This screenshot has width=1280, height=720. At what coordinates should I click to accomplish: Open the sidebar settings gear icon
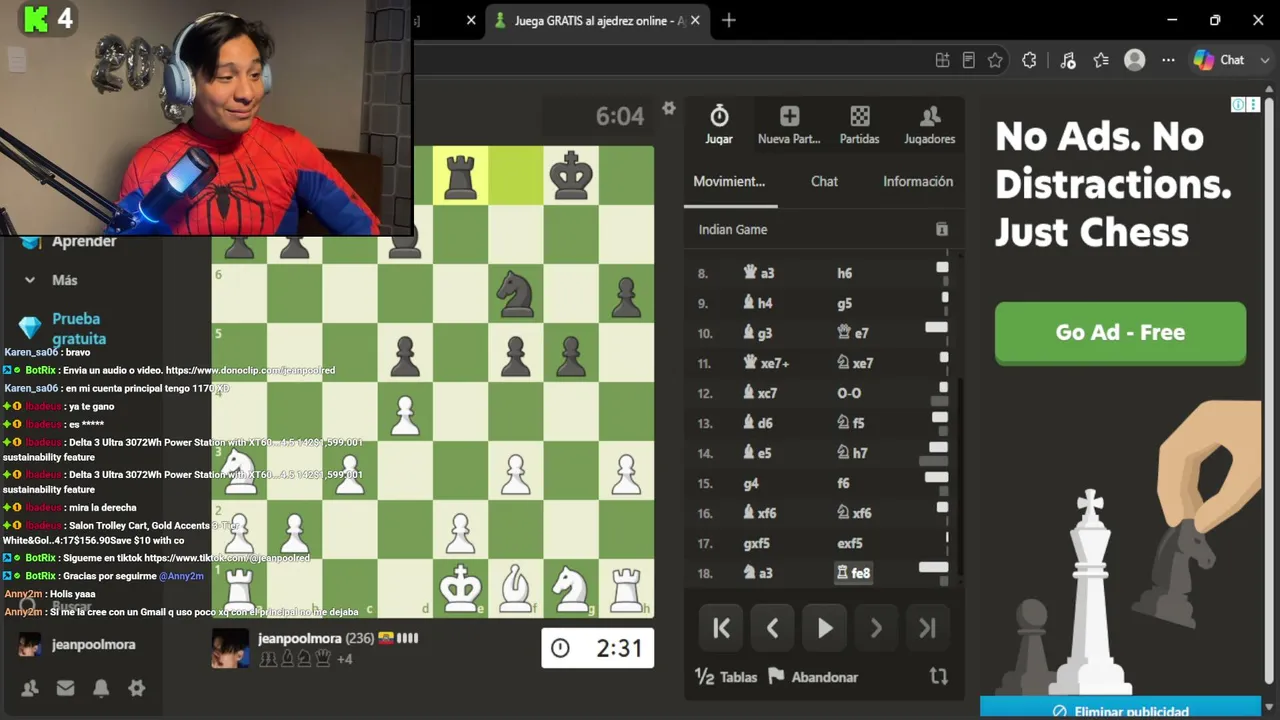point(137,688)
